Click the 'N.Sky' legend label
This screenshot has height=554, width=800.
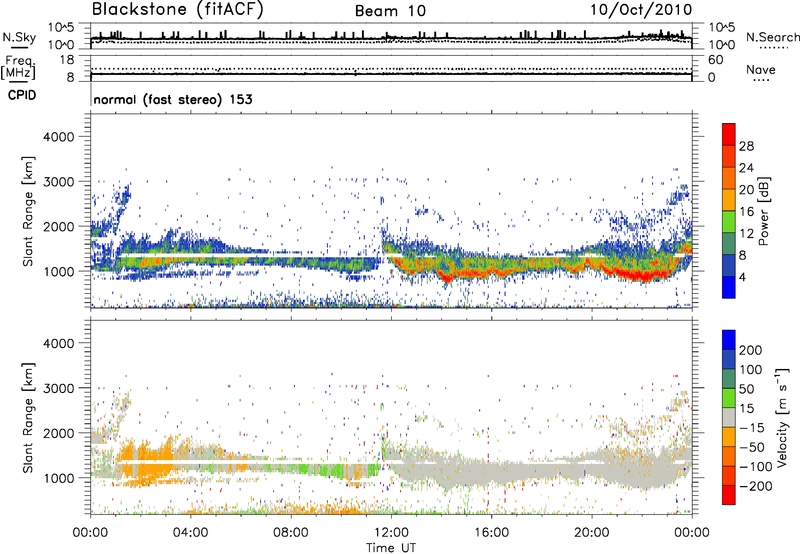pos(19,38)
